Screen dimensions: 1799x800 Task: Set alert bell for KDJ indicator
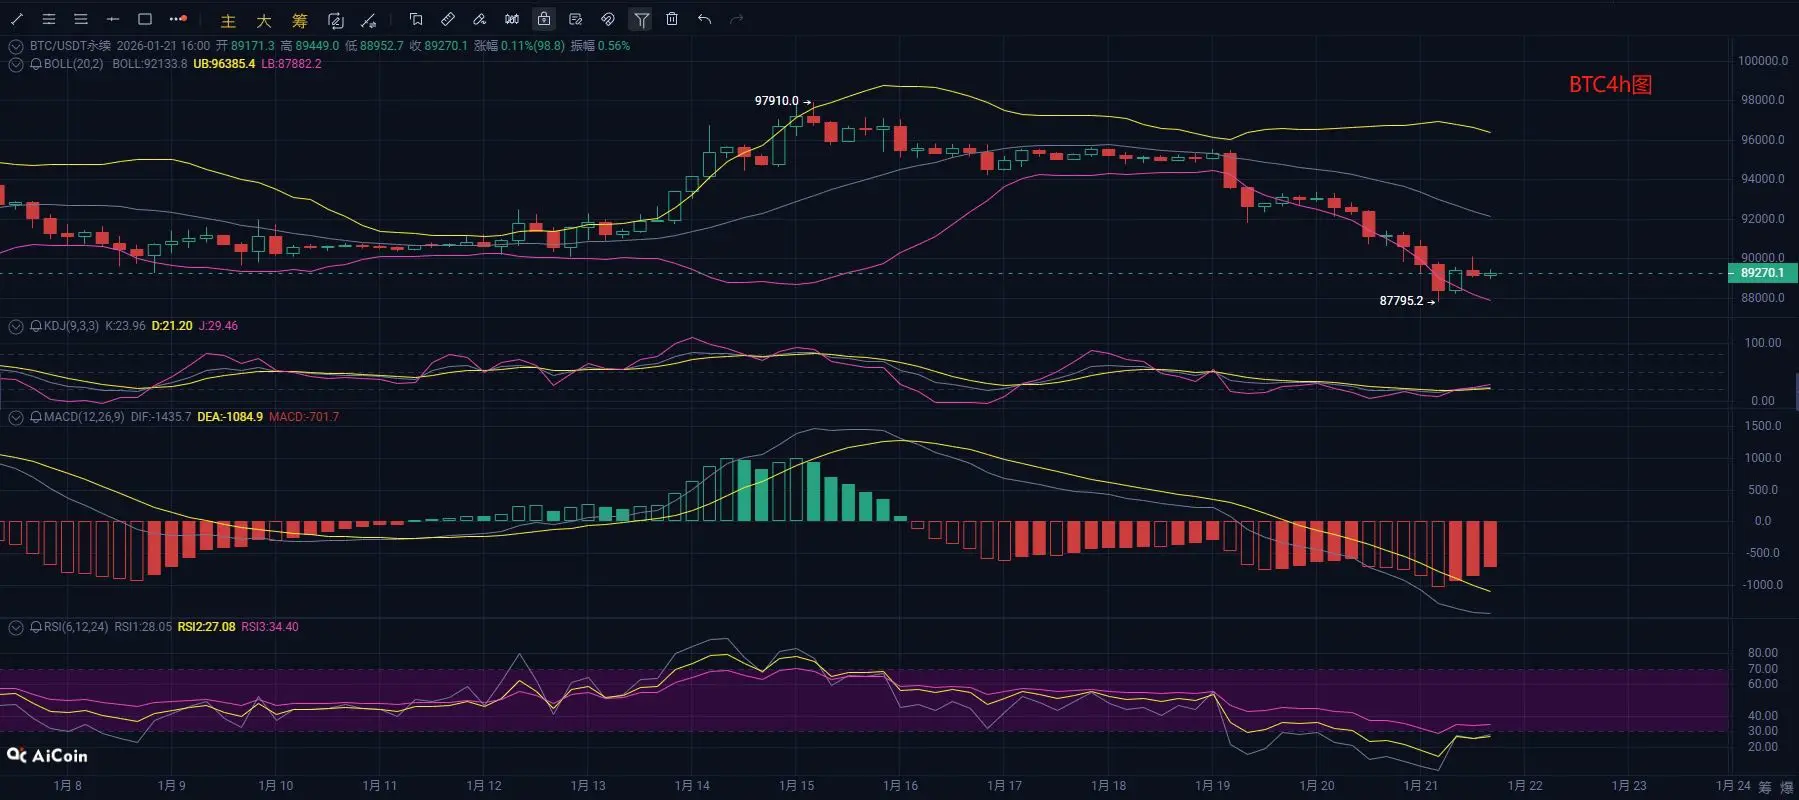[36, 326]
